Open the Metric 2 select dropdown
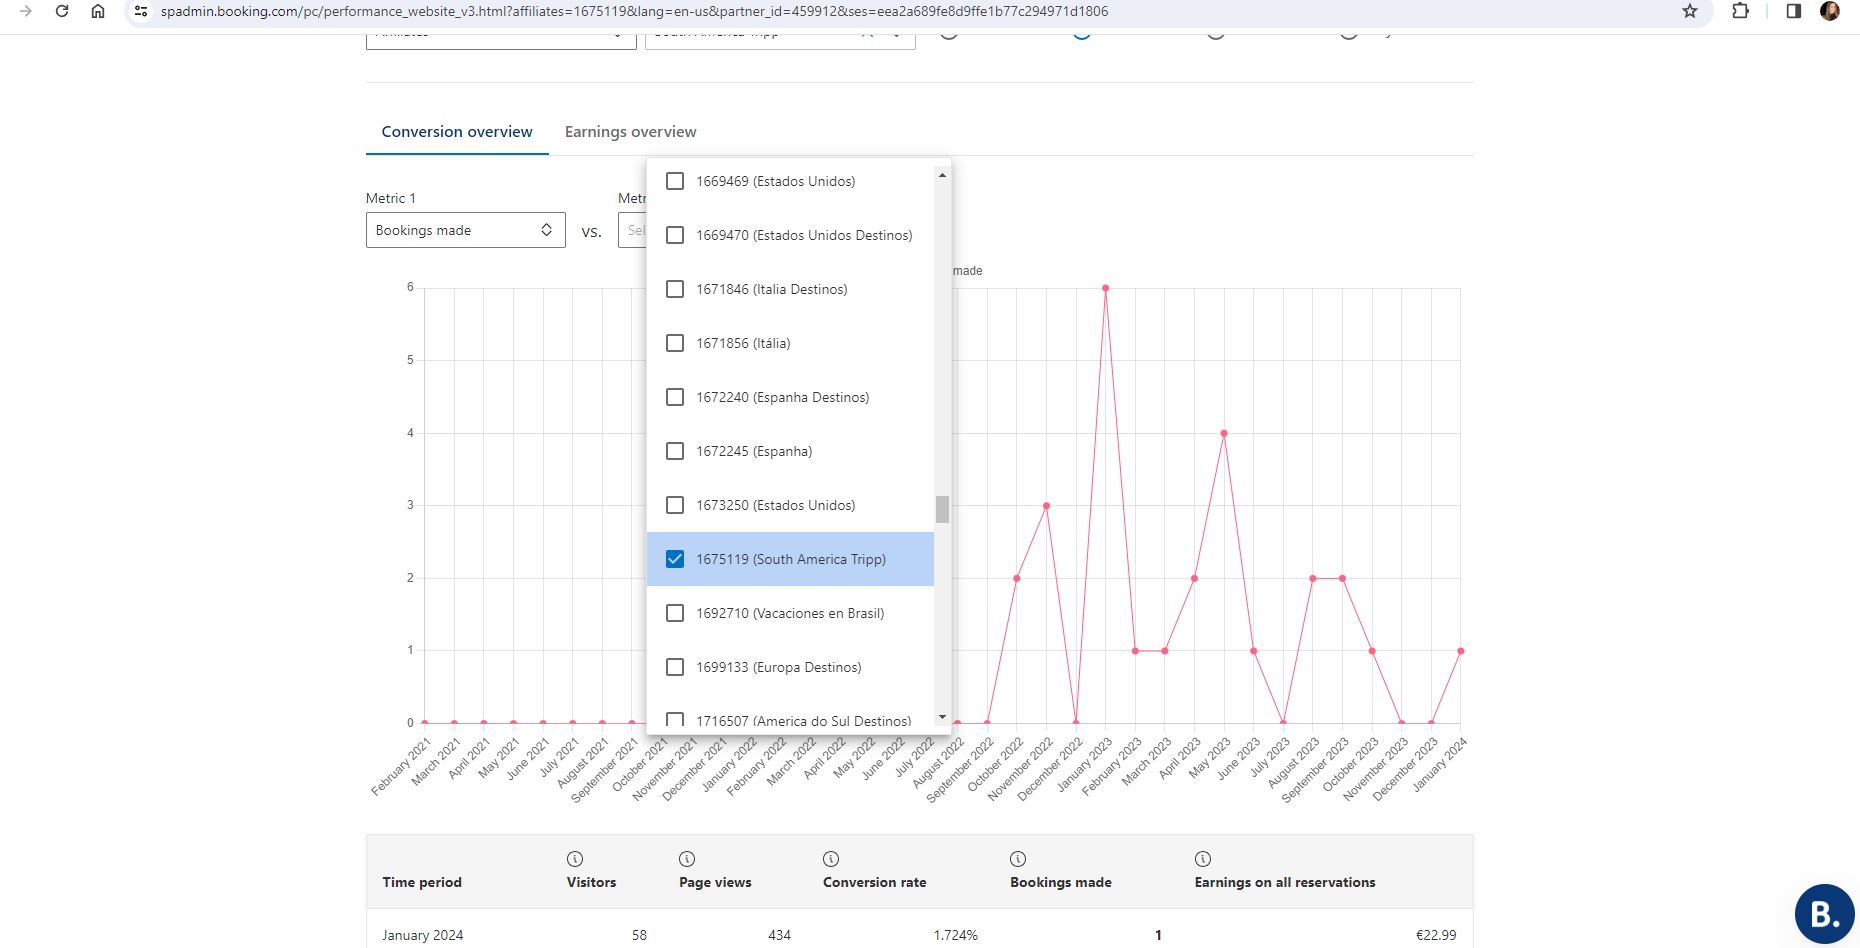This screenshot has height=948, width=1860. point(632,230)
